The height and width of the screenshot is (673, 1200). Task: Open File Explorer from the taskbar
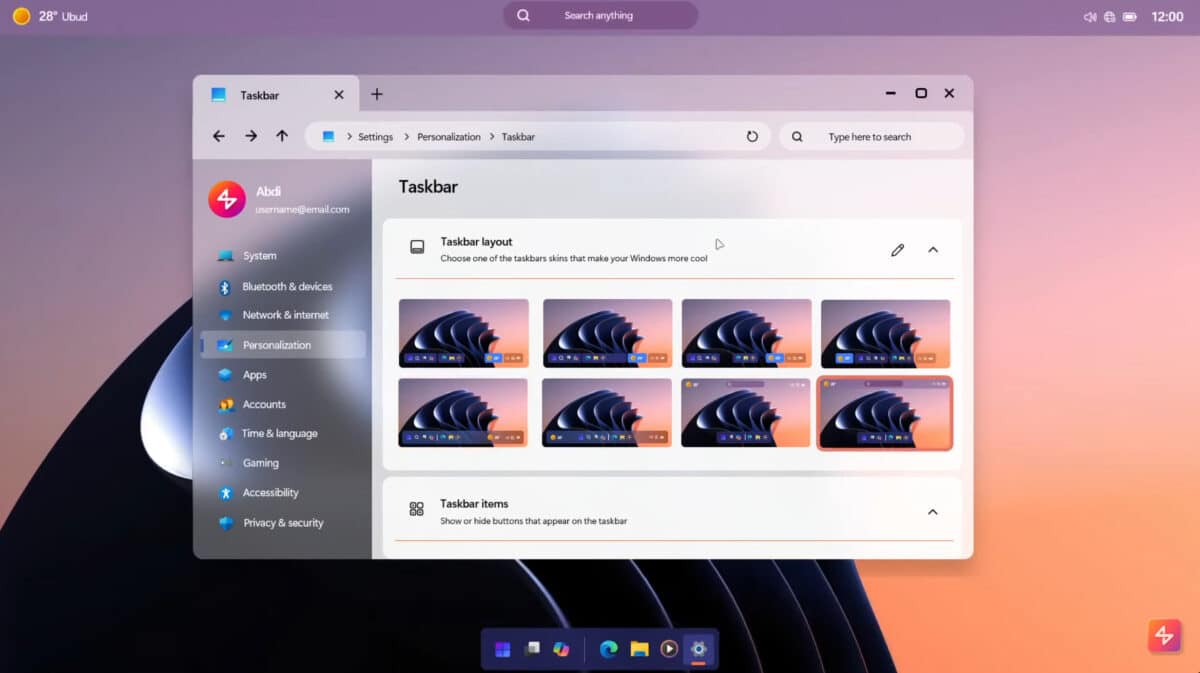(x=641, y=649)
